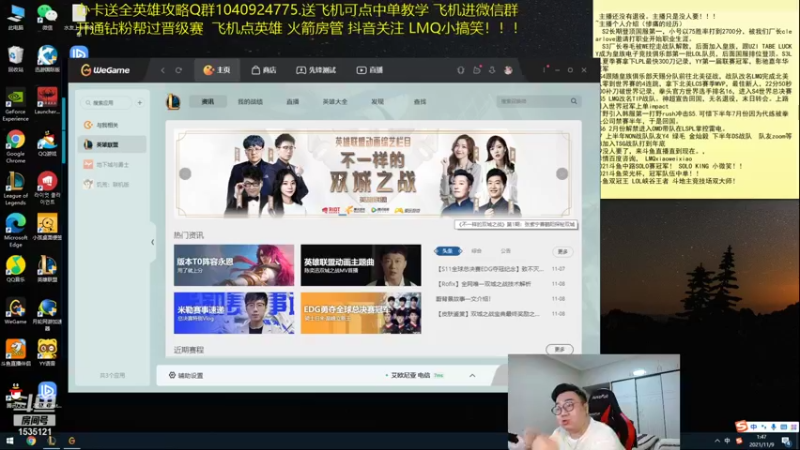Open the YY desktop icon
Screen dimensions: 800x450
47,353
